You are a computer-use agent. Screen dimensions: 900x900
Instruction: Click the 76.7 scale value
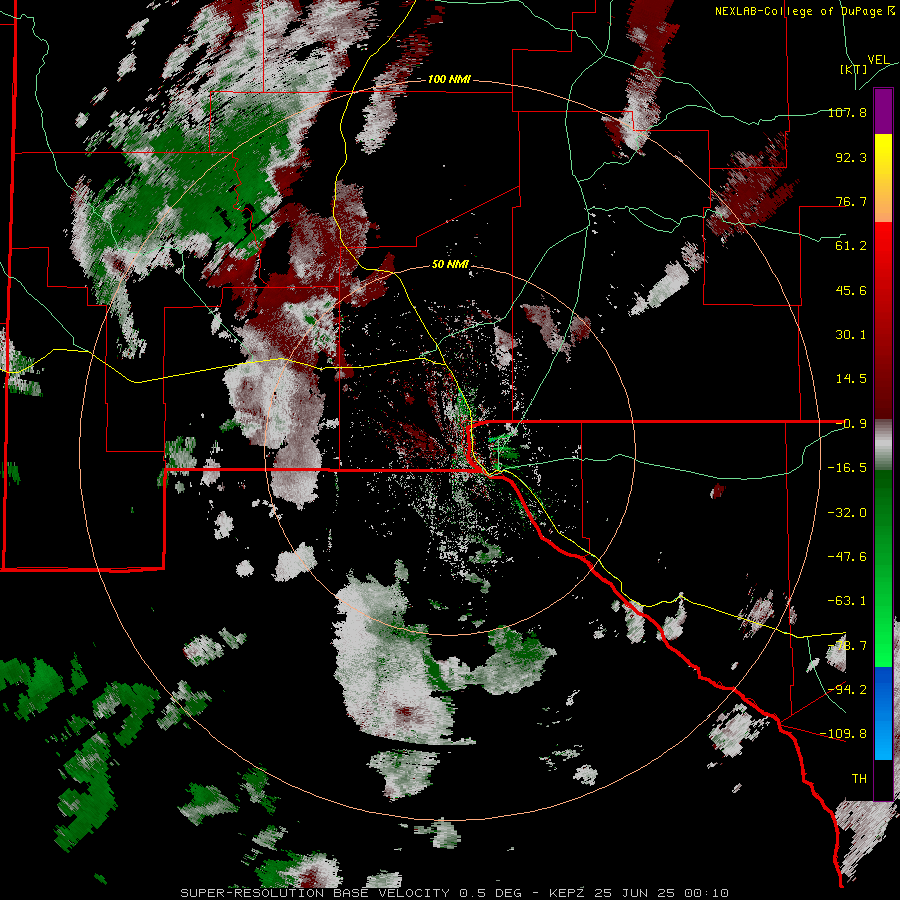(851, 201)
